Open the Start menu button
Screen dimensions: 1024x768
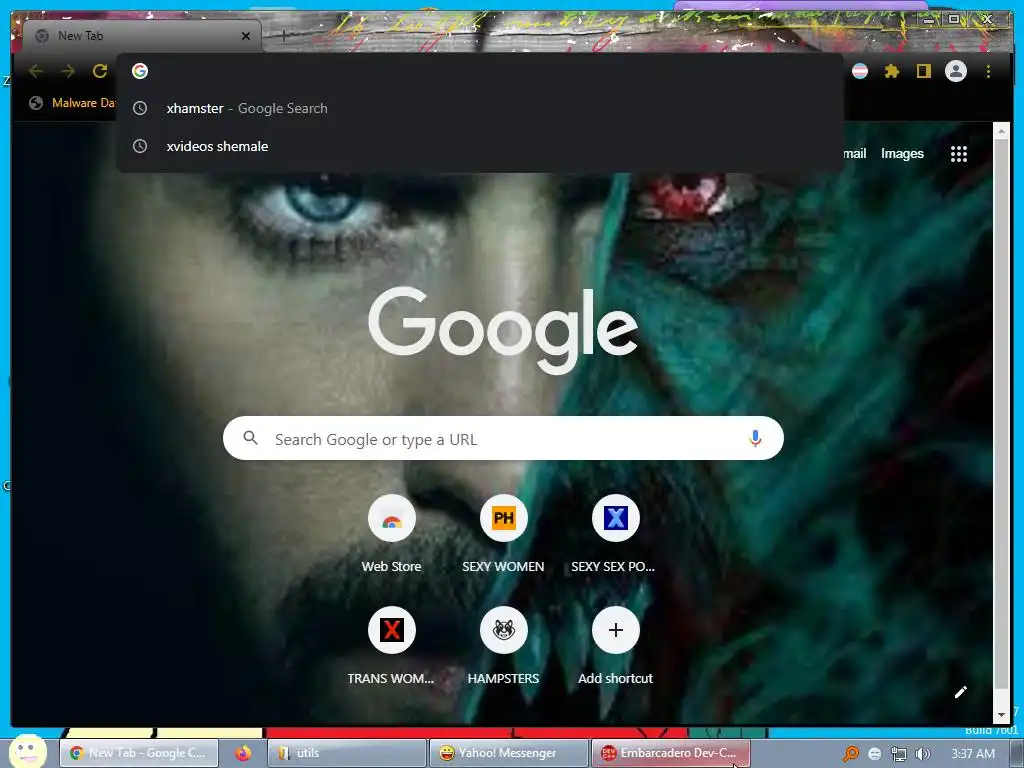[27, 752]
